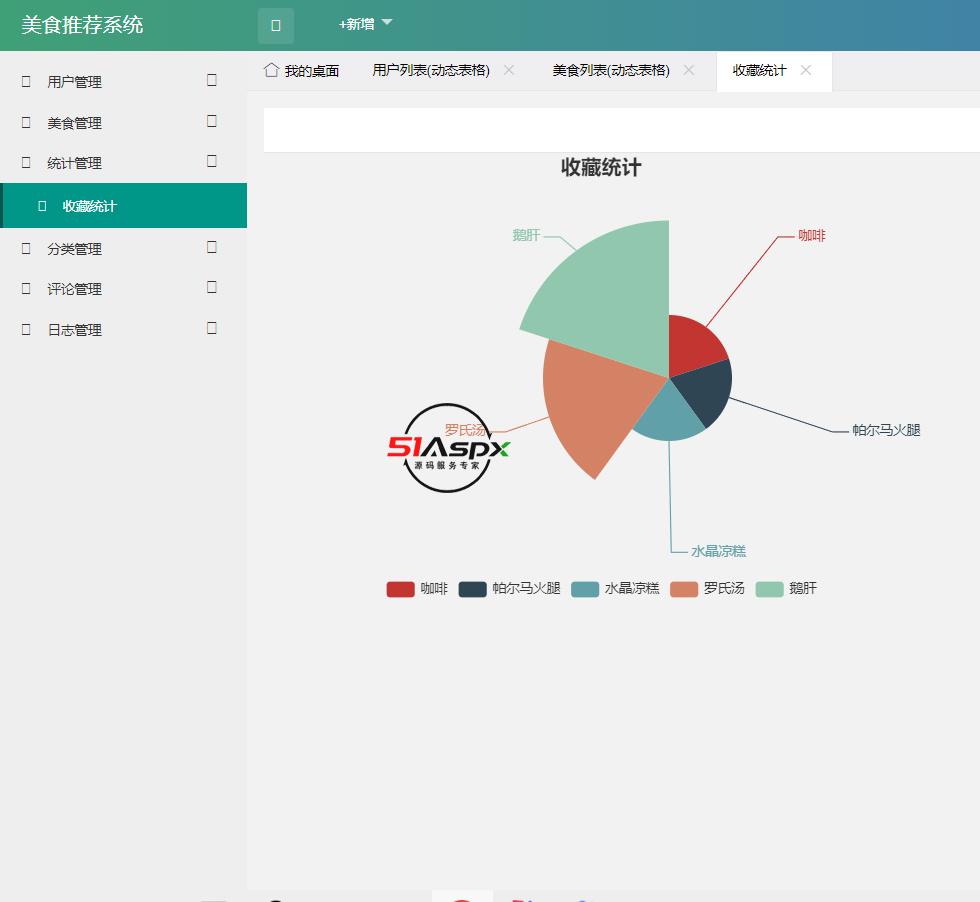Screen dimensions: 980x902
Task: Close the 收藏统计 tab
Action: click(x=805, y=70)
